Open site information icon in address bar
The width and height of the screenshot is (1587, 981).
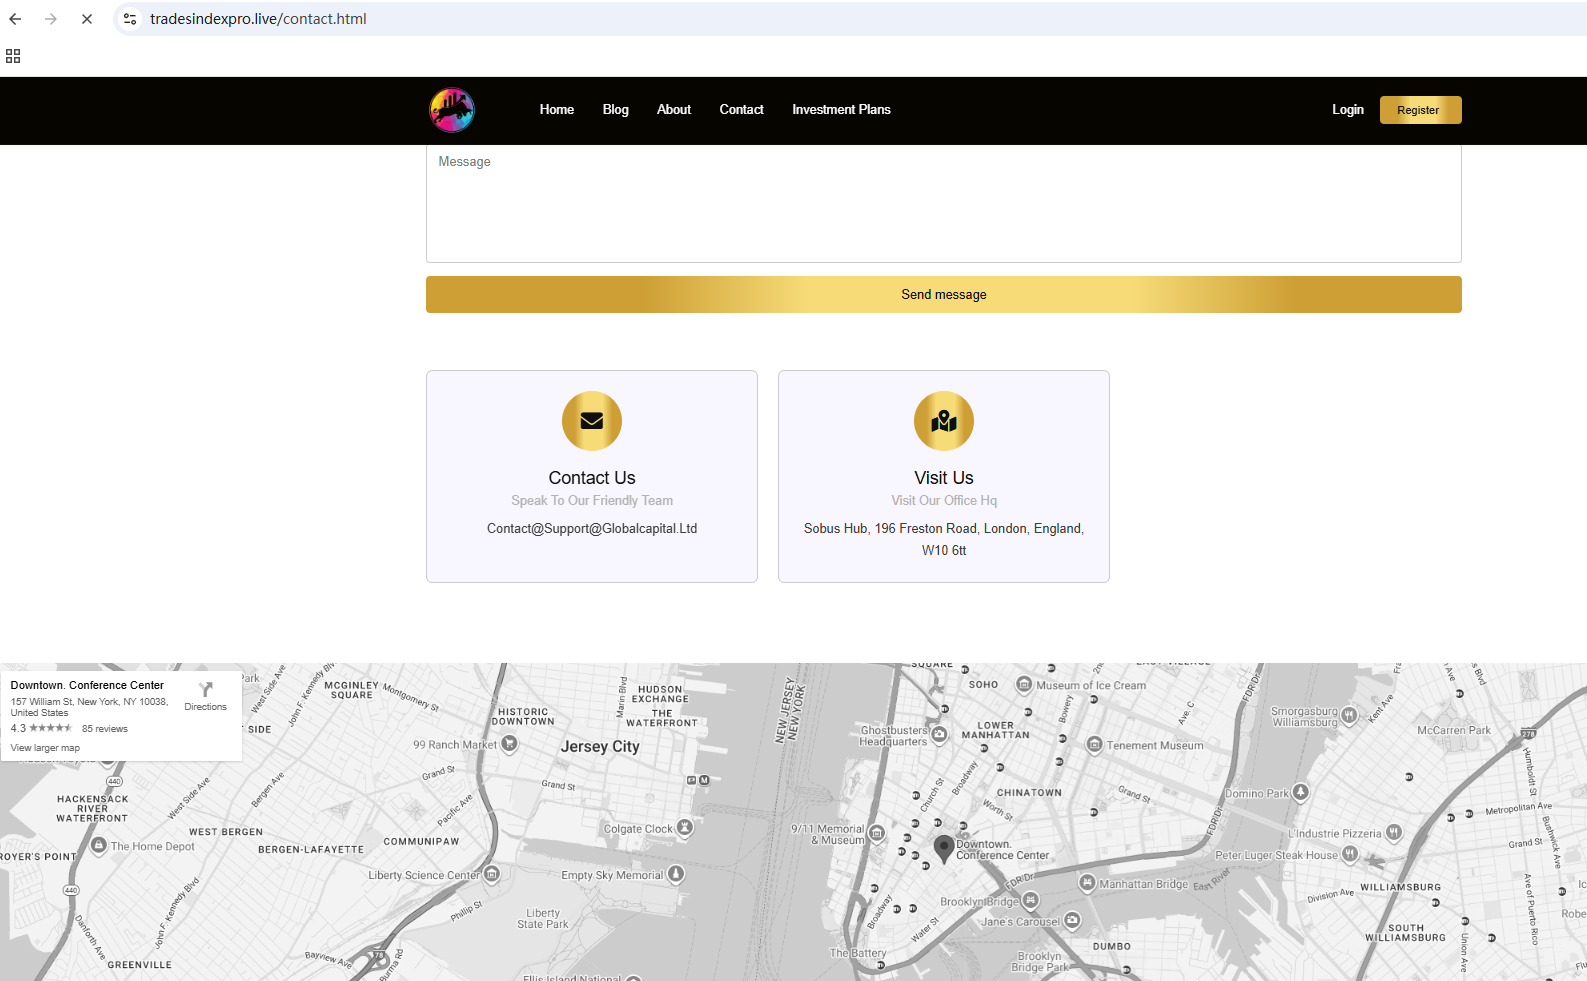point(130,19)
